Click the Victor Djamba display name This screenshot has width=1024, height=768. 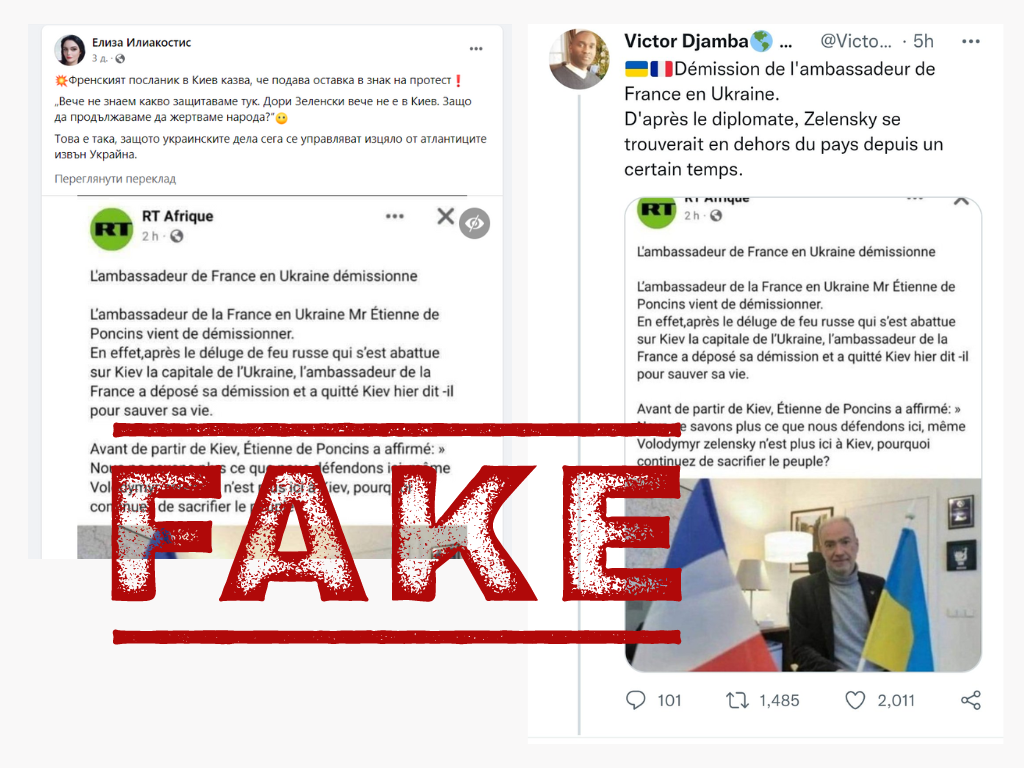coord(686,41)
